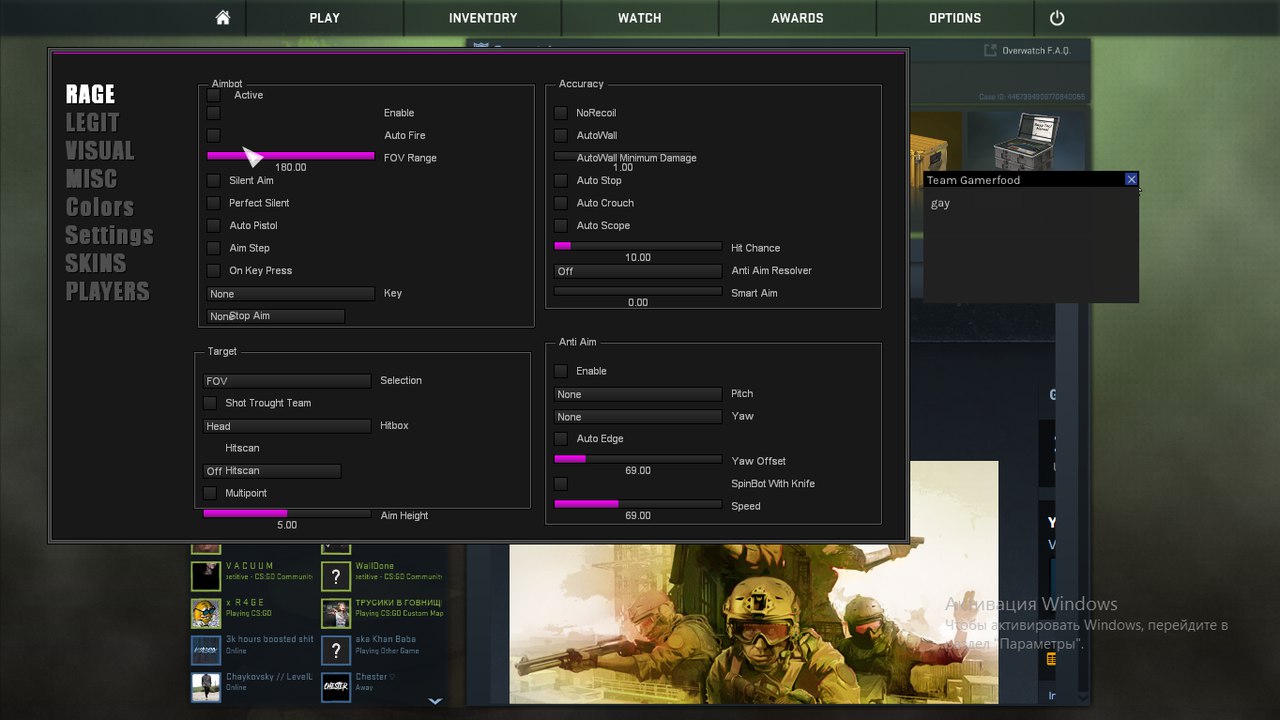Open the Hitbox dropdown showing Head
The height and width of the screenshot is (720, 1280).
[287, 426]
